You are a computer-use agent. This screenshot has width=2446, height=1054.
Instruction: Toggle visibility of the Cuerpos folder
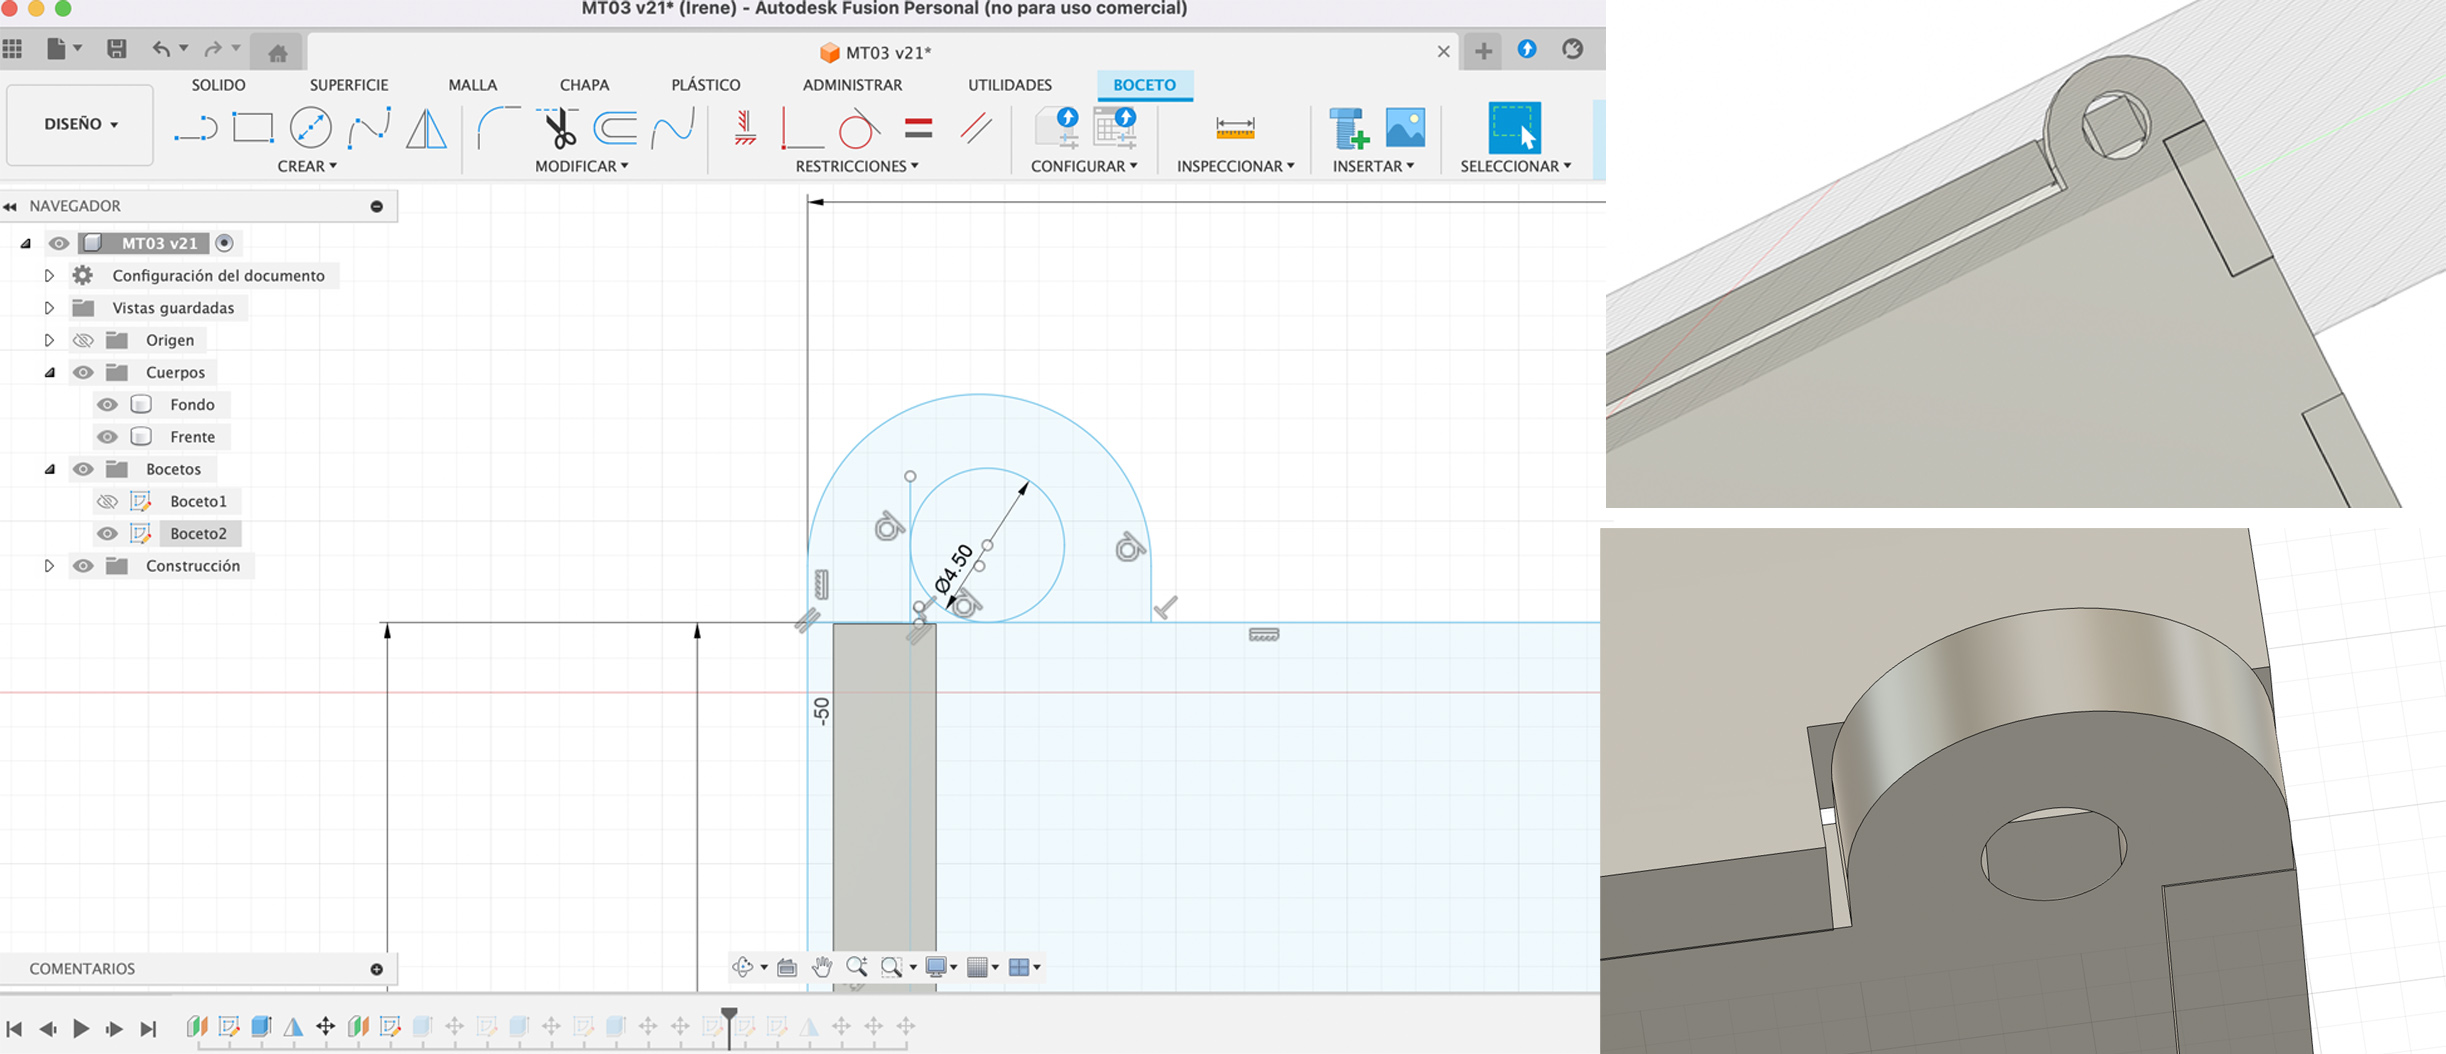[x=83, y=373]
